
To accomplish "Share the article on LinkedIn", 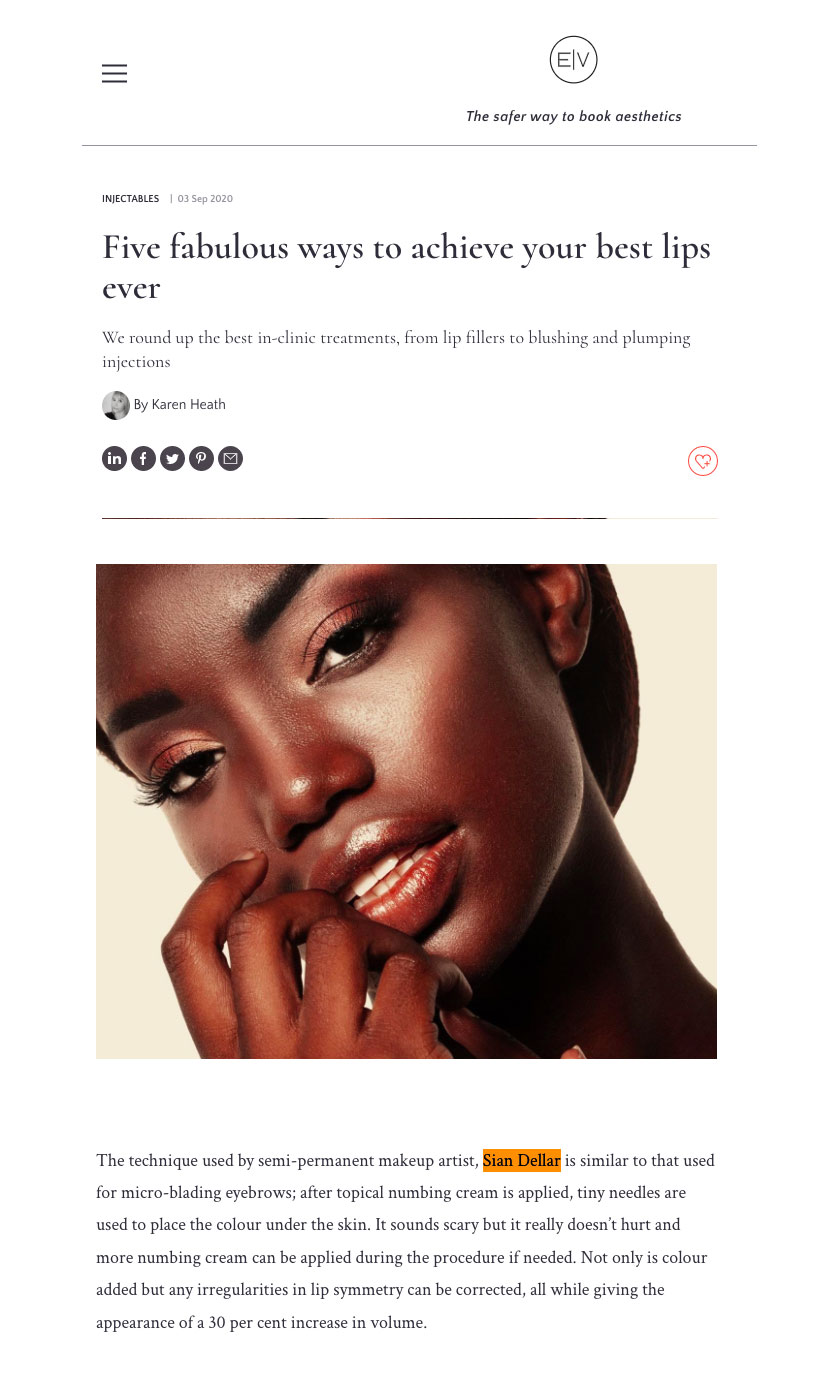I will (114, 459).
